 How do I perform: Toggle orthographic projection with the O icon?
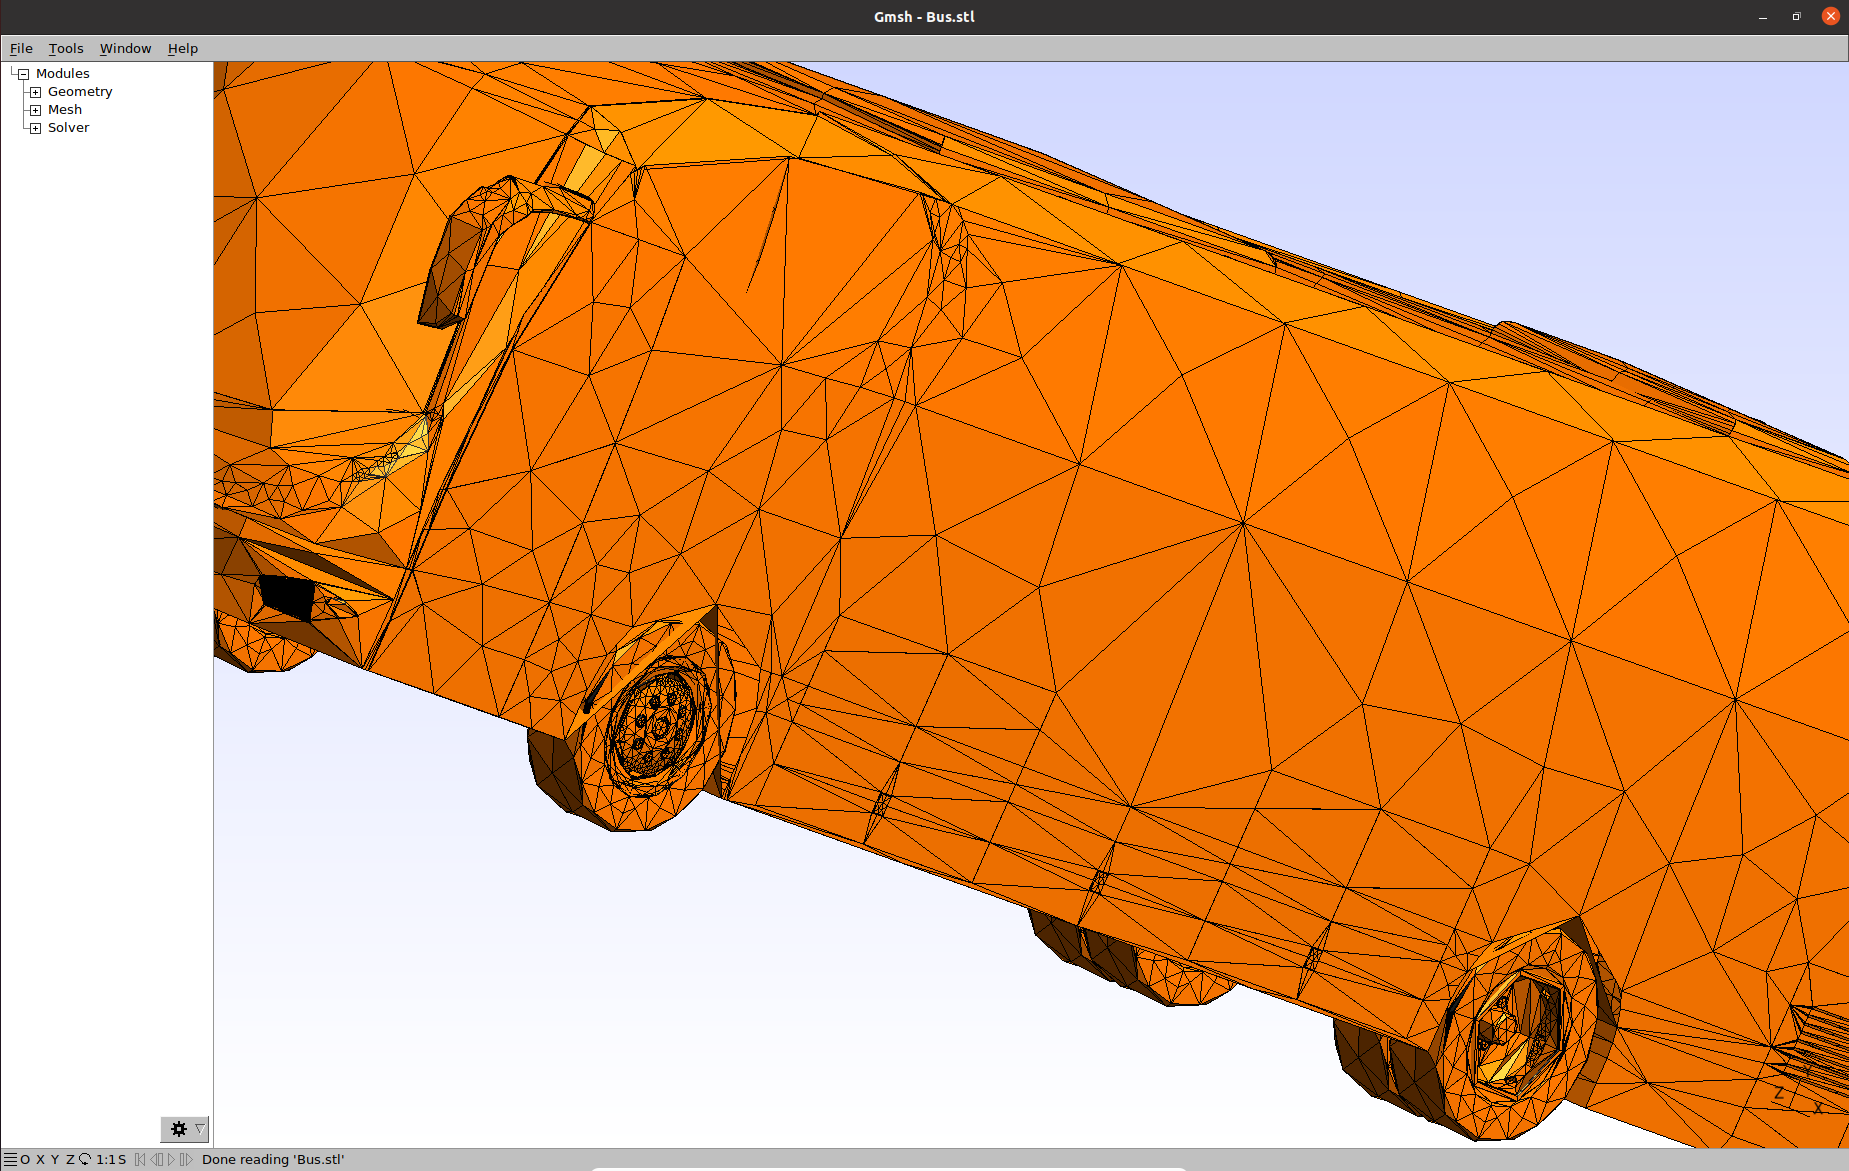pos(25,1159)
